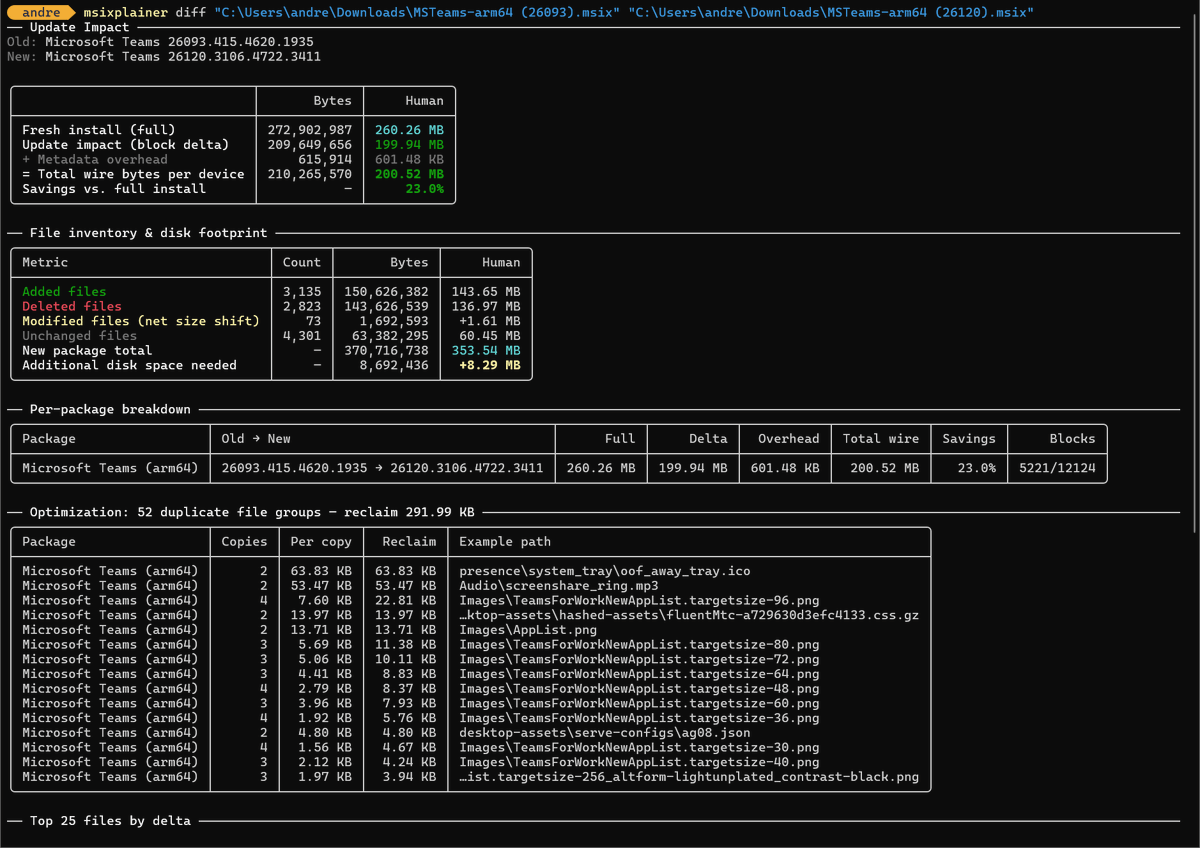Click the "Reclaim" column header
1200x848 pixels.
click(x=409, y=541)
